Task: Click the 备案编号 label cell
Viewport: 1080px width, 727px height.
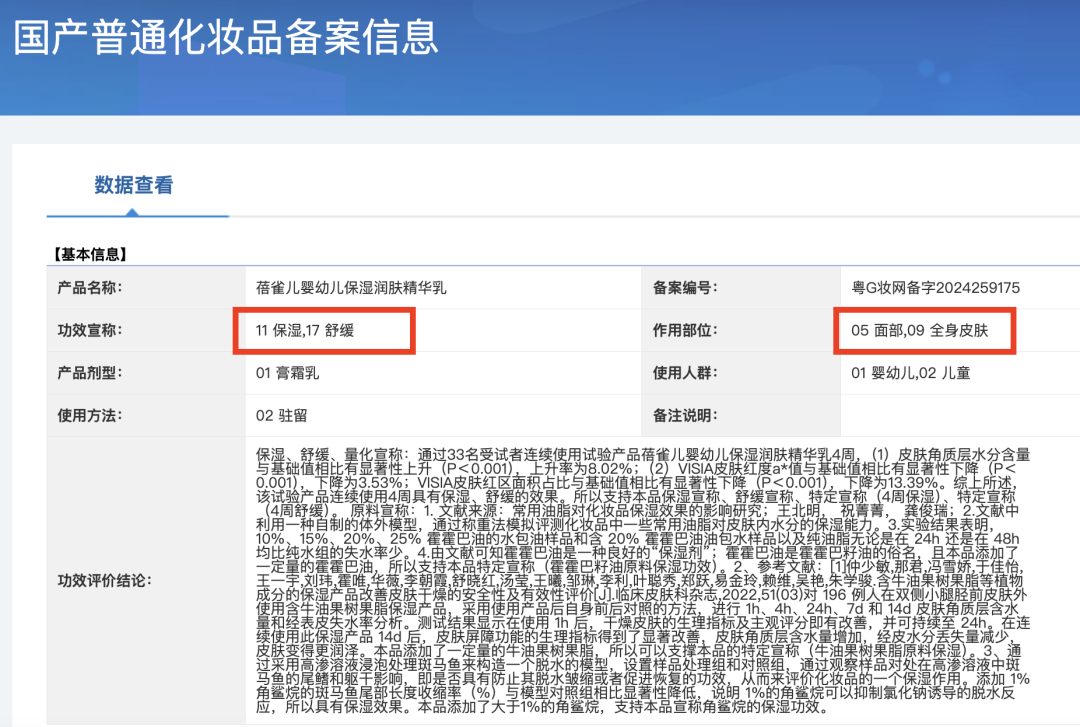Action: (741, 287)
